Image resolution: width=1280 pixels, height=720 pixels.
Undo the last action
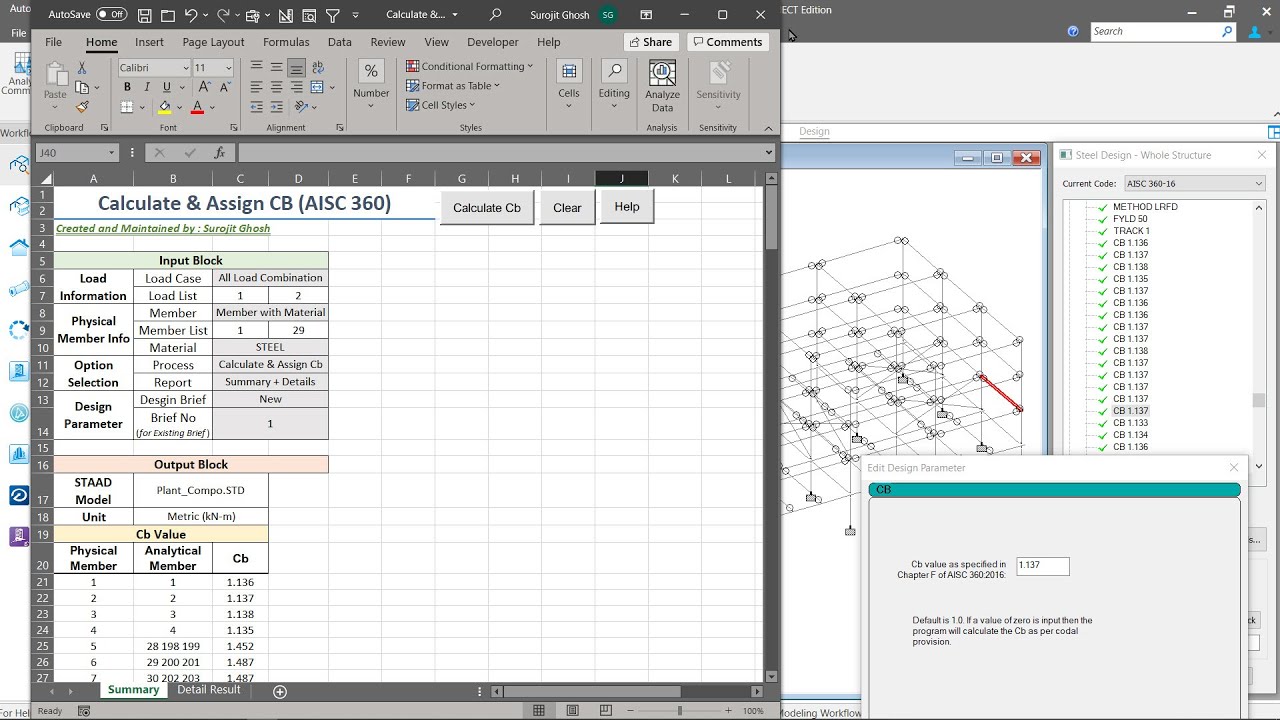point(190,15)
